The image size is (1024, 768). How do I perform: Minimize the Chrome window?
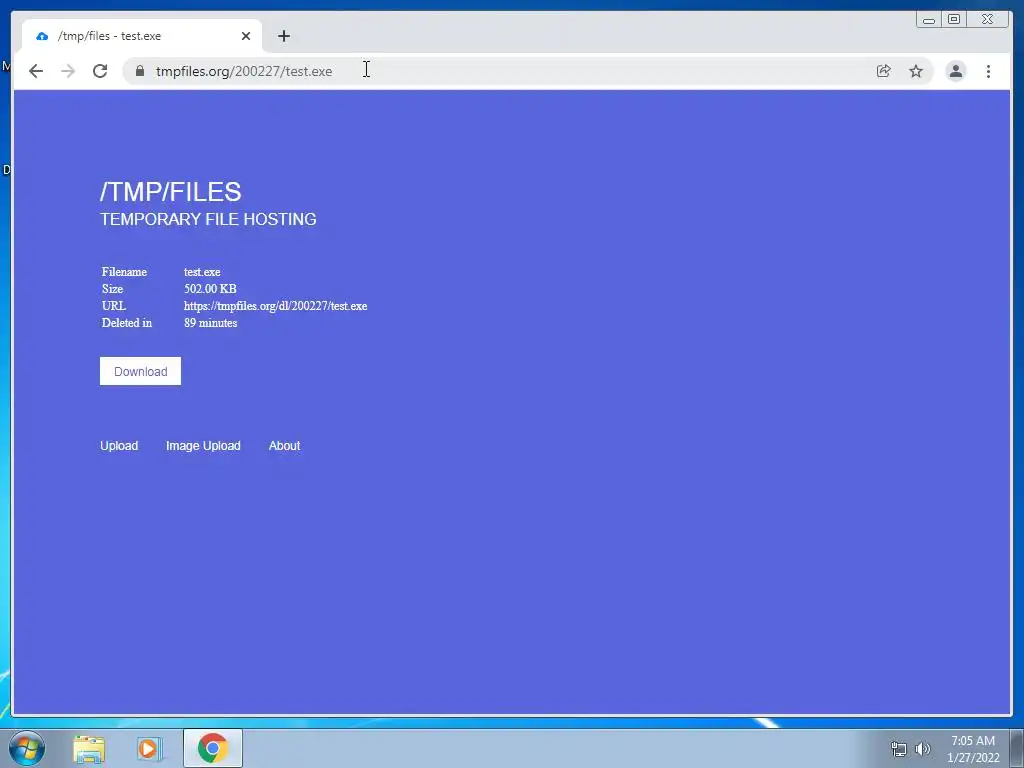929,20
